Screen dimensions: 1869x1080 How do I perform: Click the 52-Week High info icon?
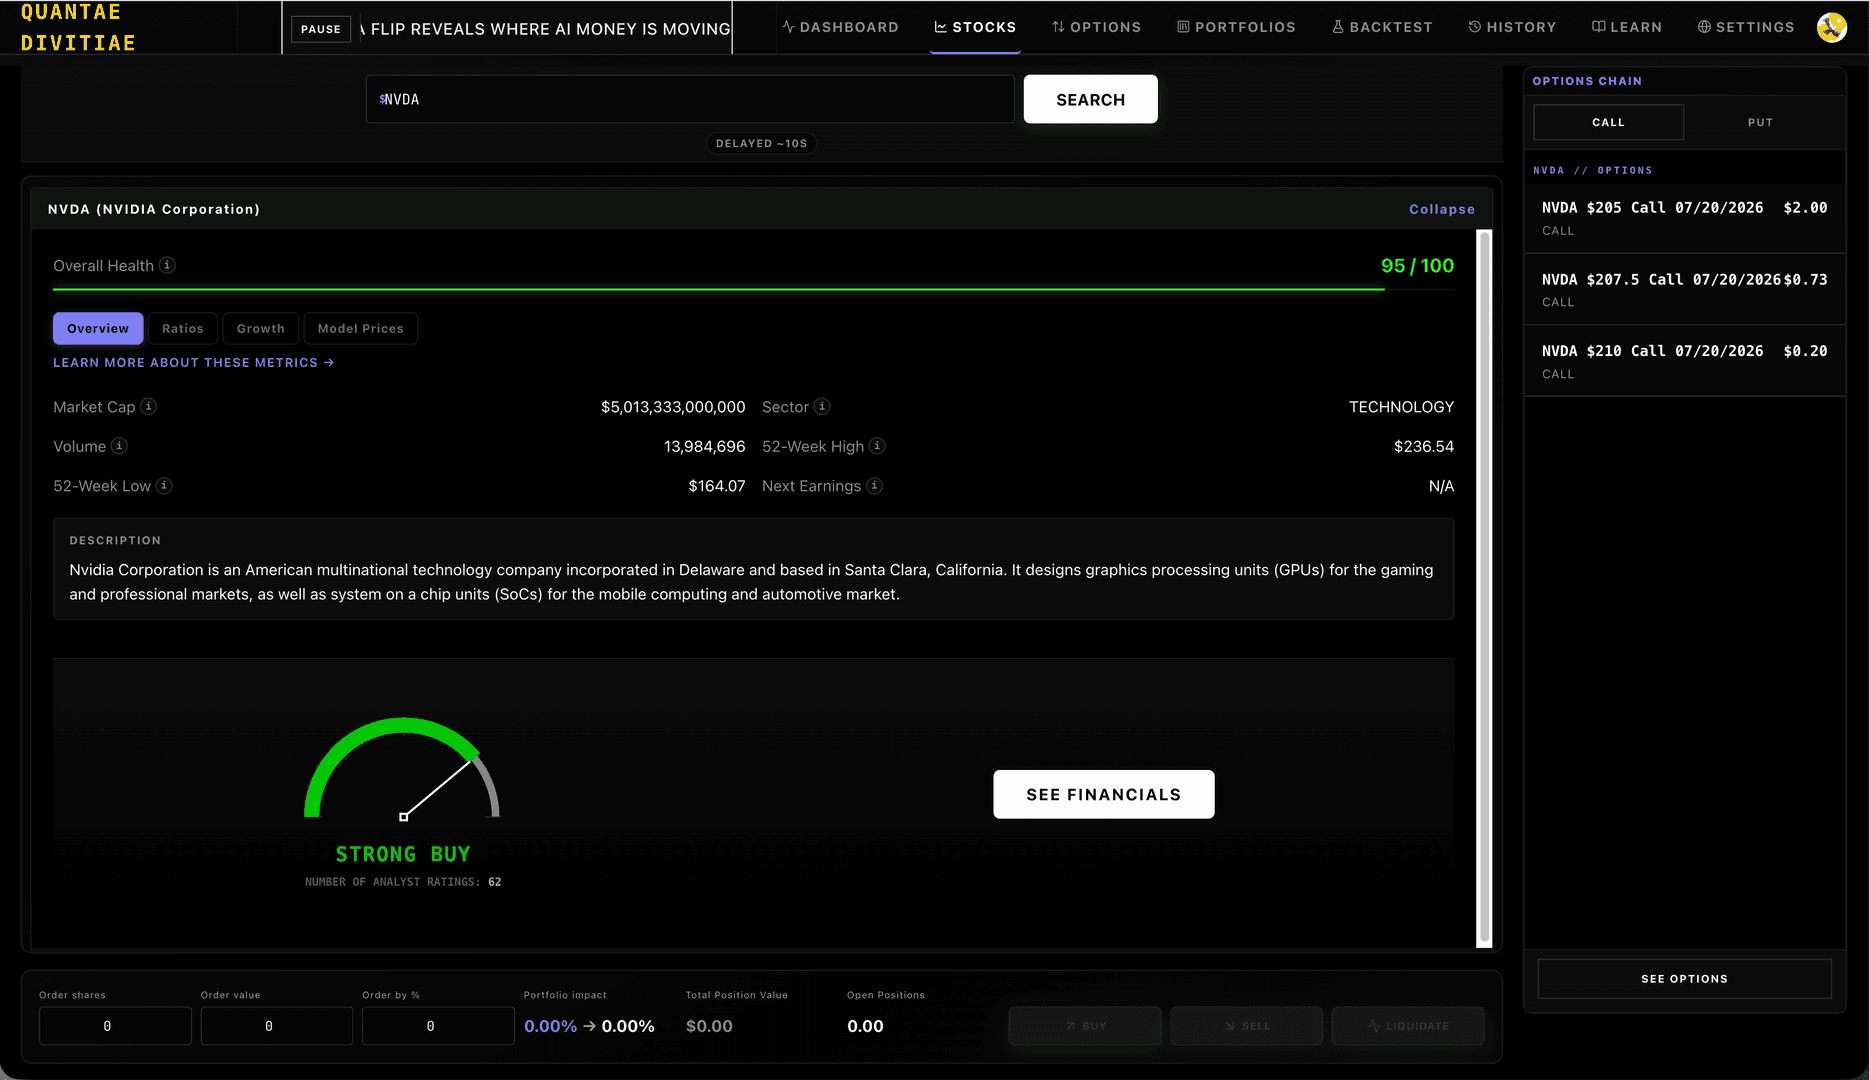point(877,446)
